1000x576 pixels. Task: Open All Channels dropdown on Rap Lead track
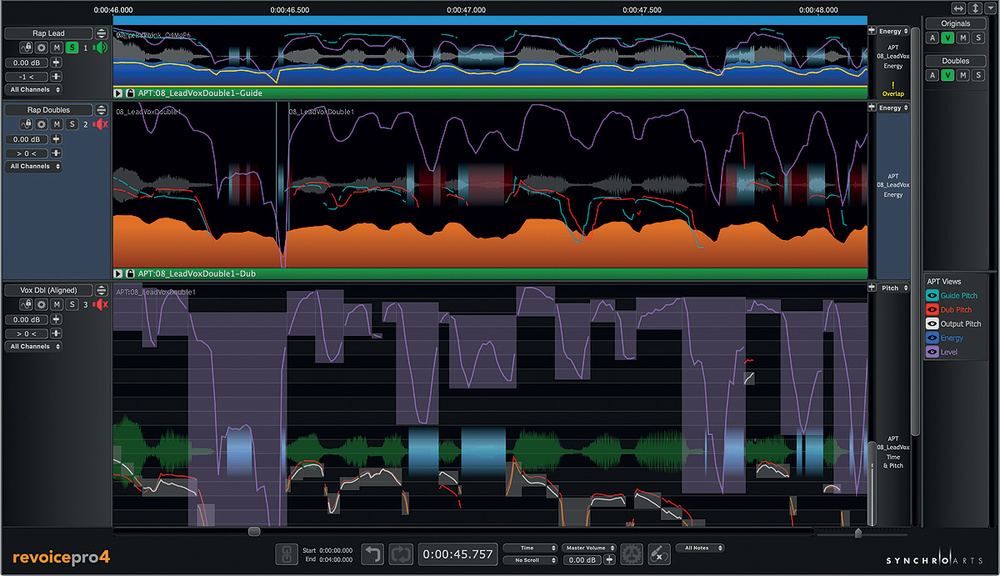33,90
